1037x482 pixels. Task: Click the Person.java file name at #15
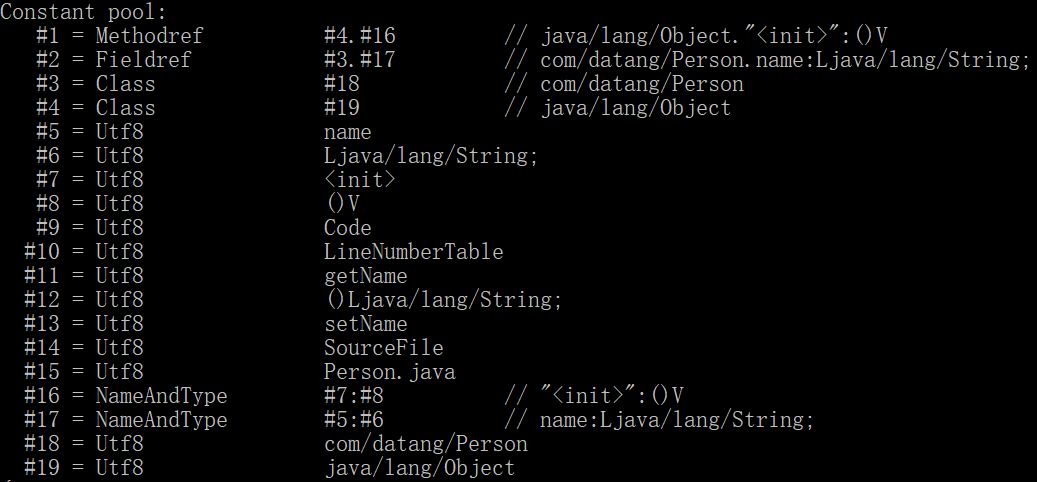(390, 372)
